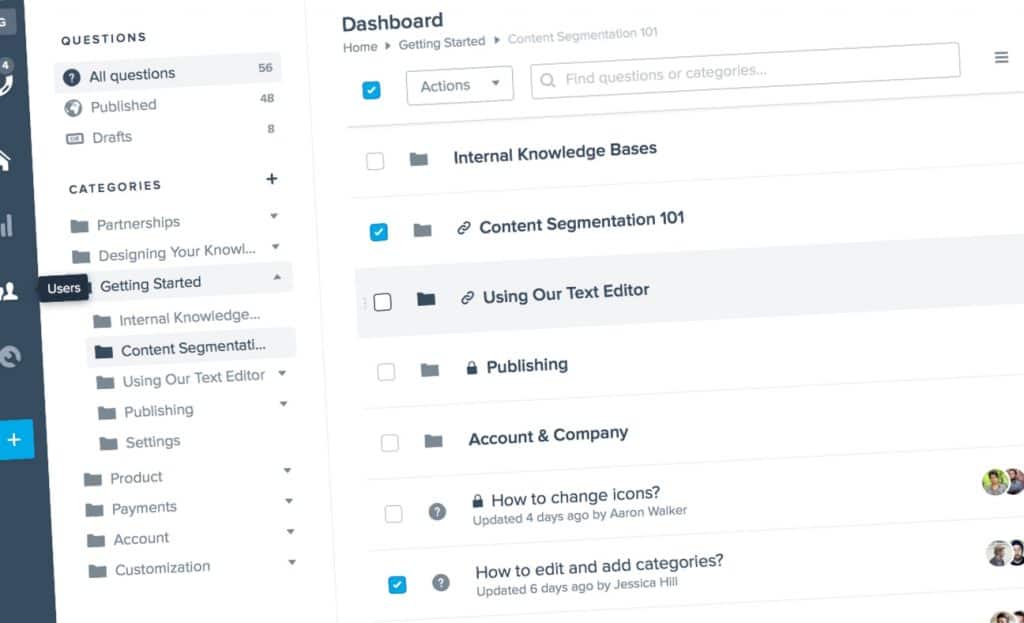Click the lock icon beside Publishing row
This screenshot has width=1024, height=623.
[472, 368]
